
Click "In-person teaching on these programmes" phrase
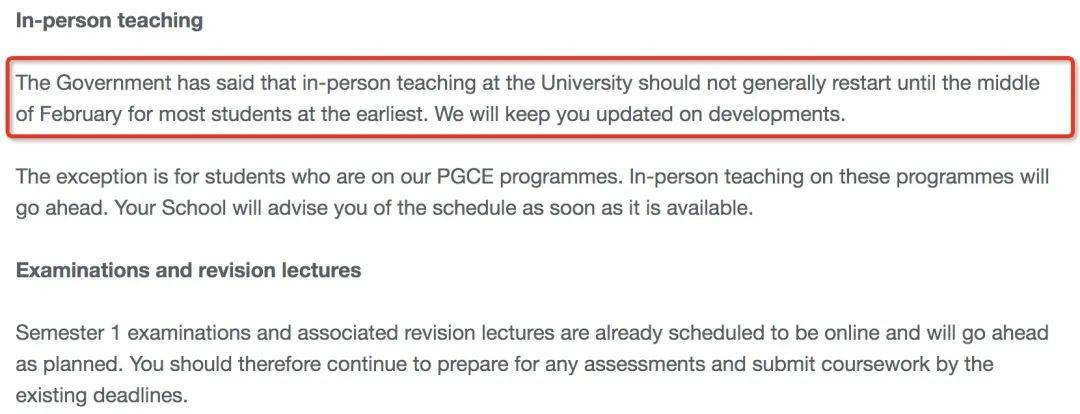(820, 178)
